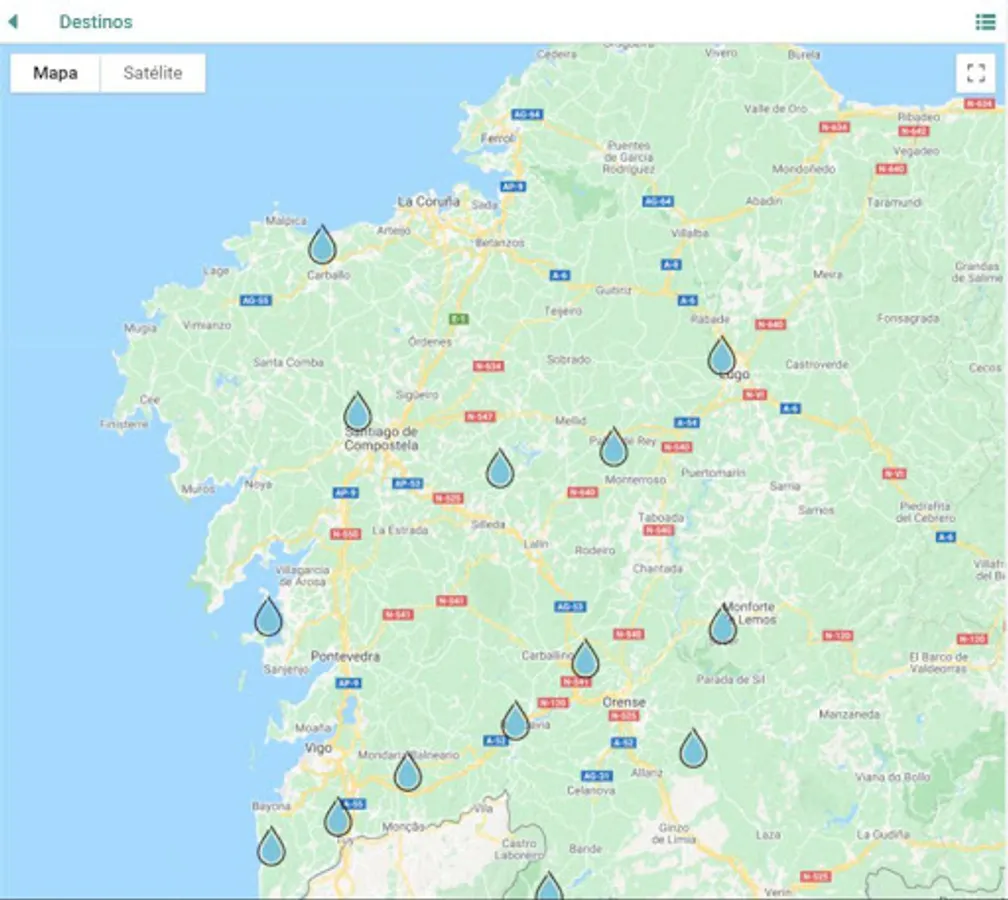Select the drop marker at Lugo
Viewport: 1008px width, 900px height.
click(722, 356)
